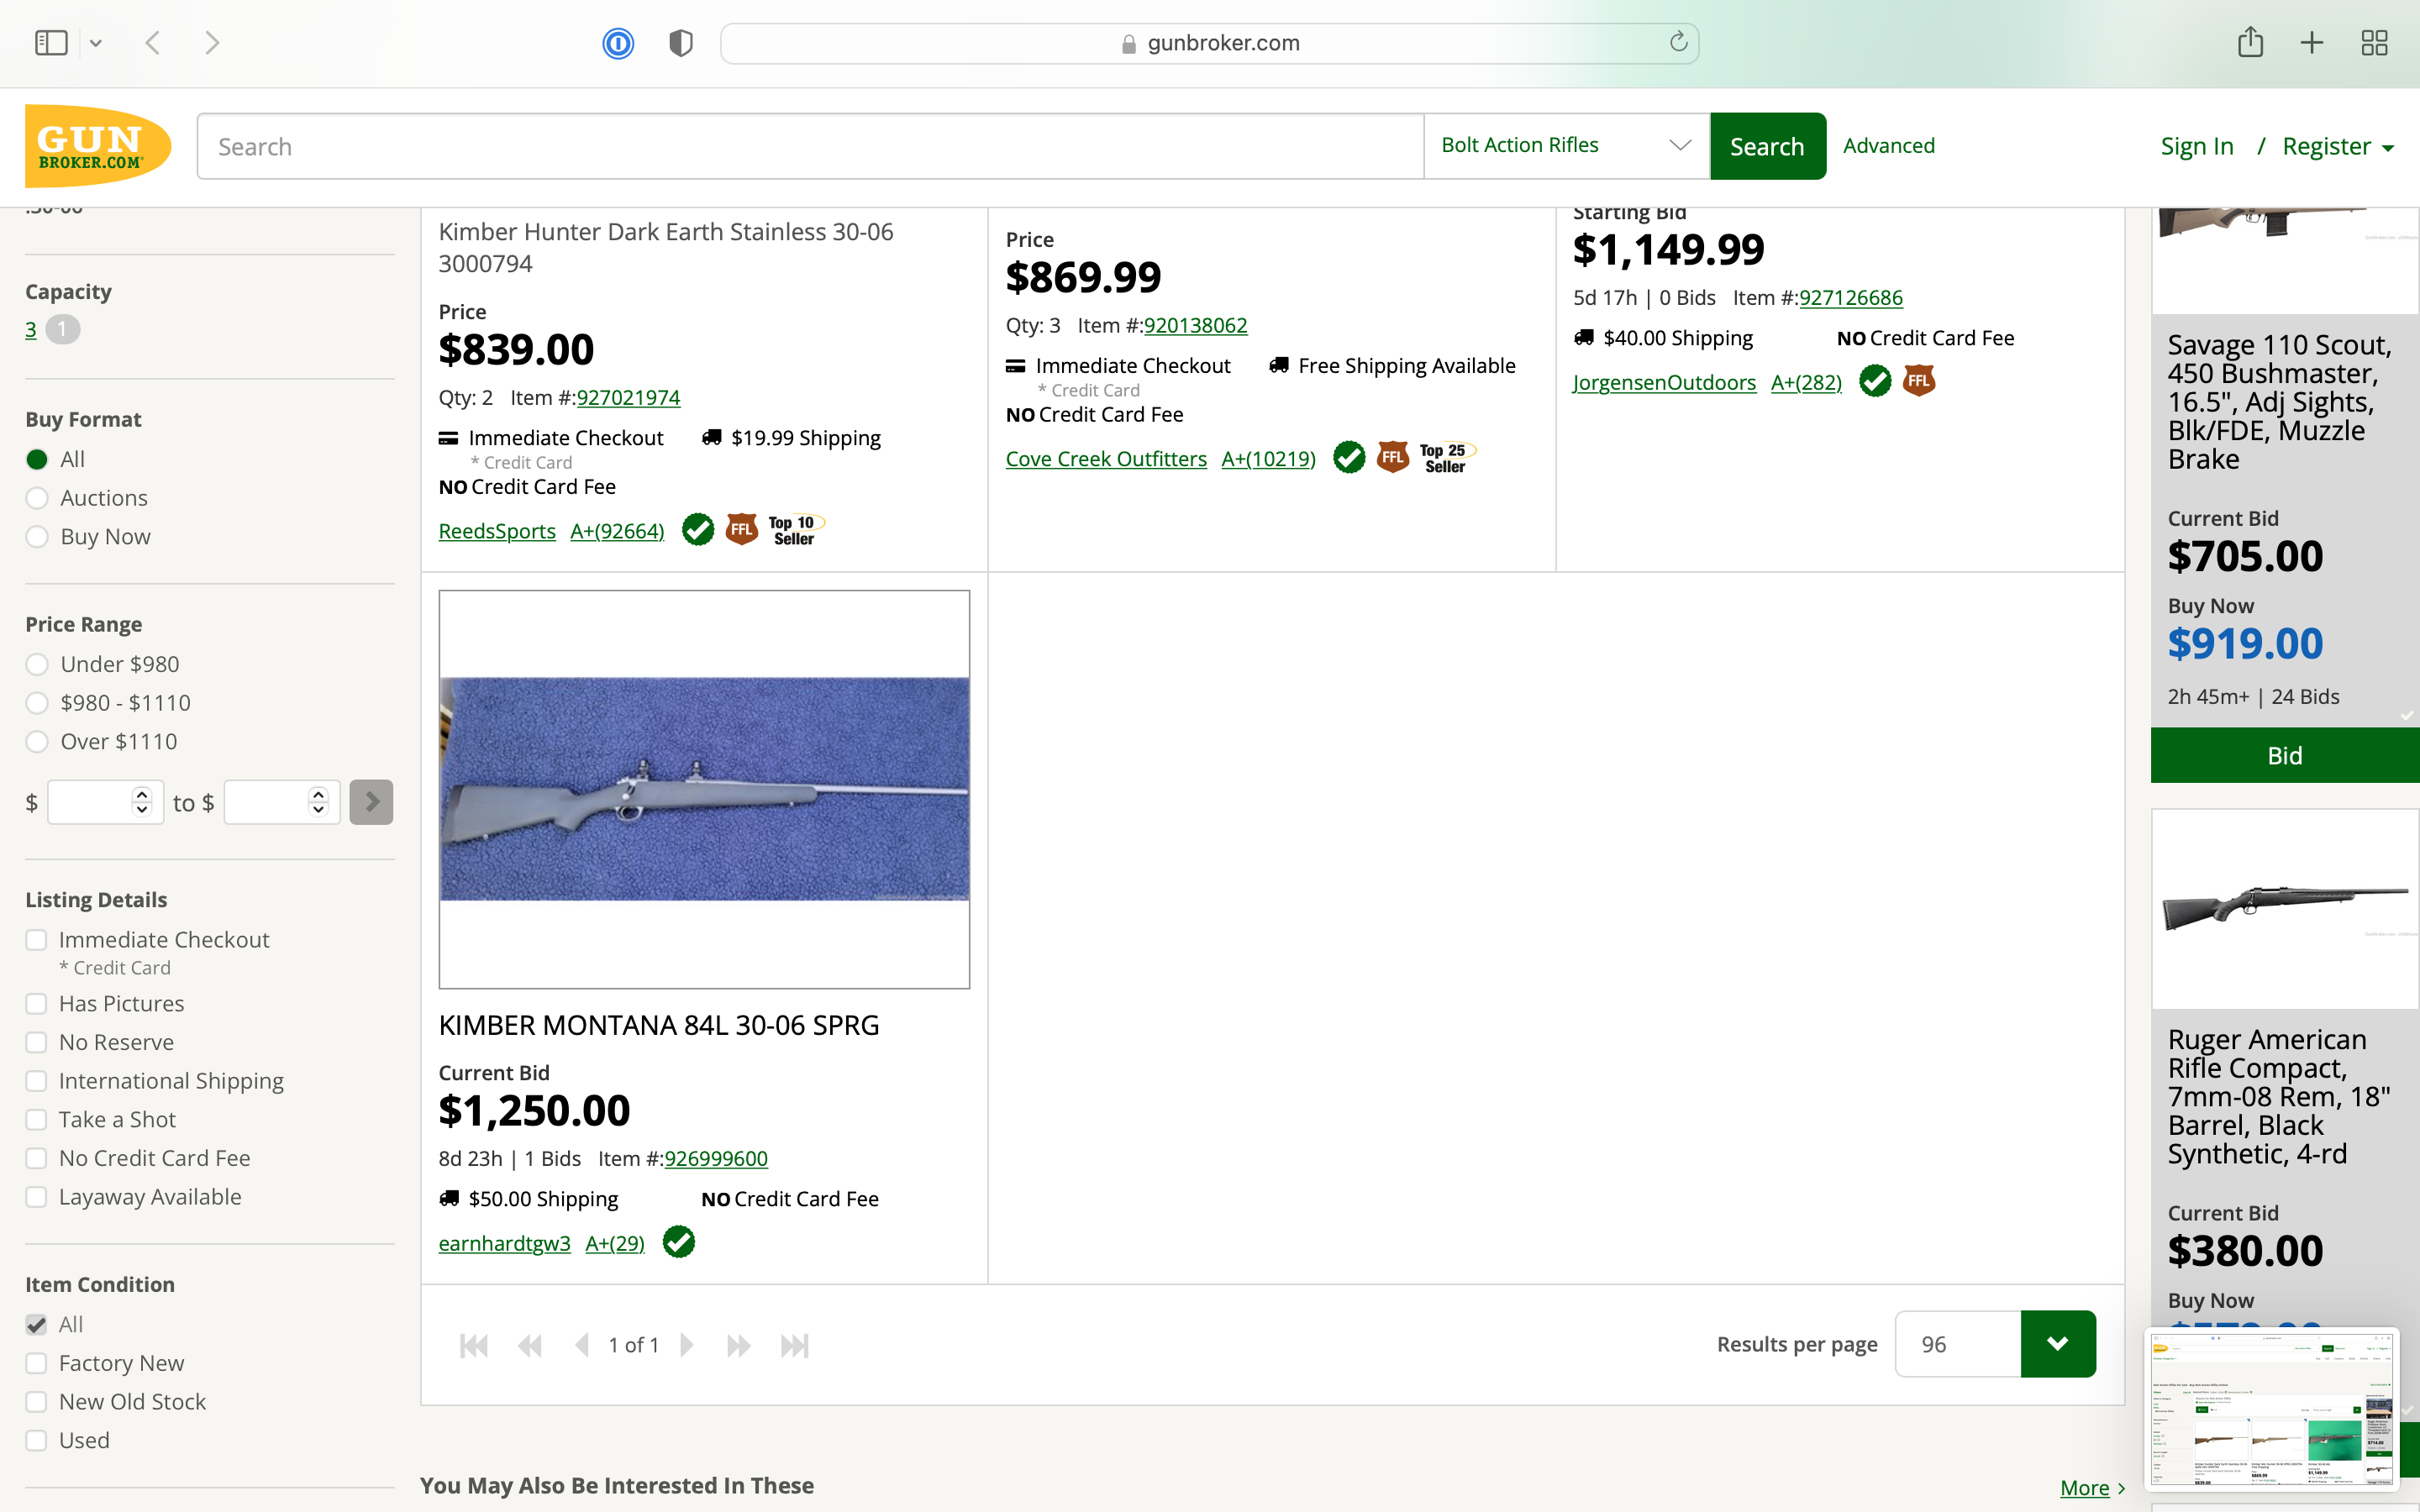Click Cove Creek Outfitters FFL badge
Viewport: 2420px width, 1512px height.
1393,457
